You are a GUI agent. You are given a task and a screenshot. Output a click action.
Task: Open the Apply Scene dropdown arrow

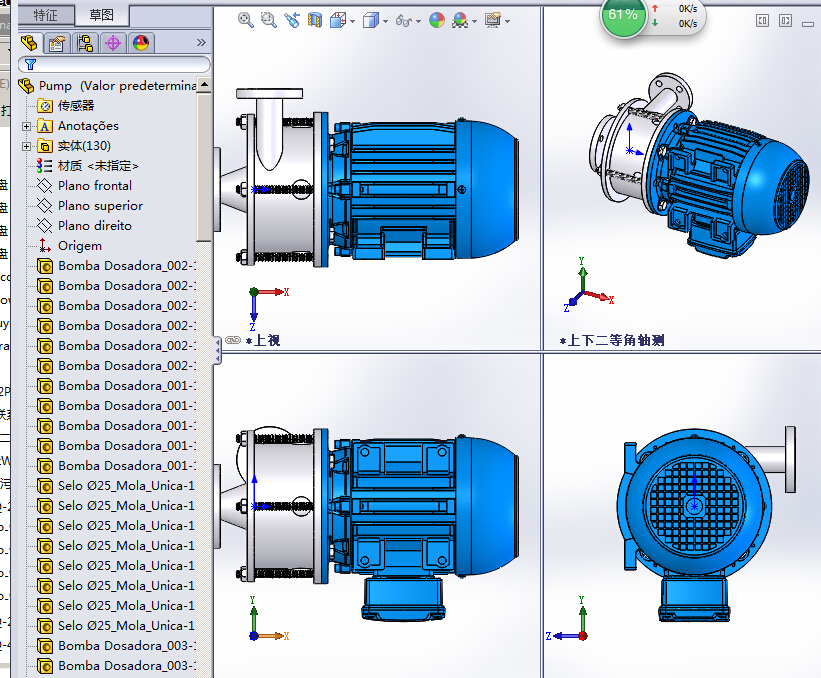tap(474, 21)
